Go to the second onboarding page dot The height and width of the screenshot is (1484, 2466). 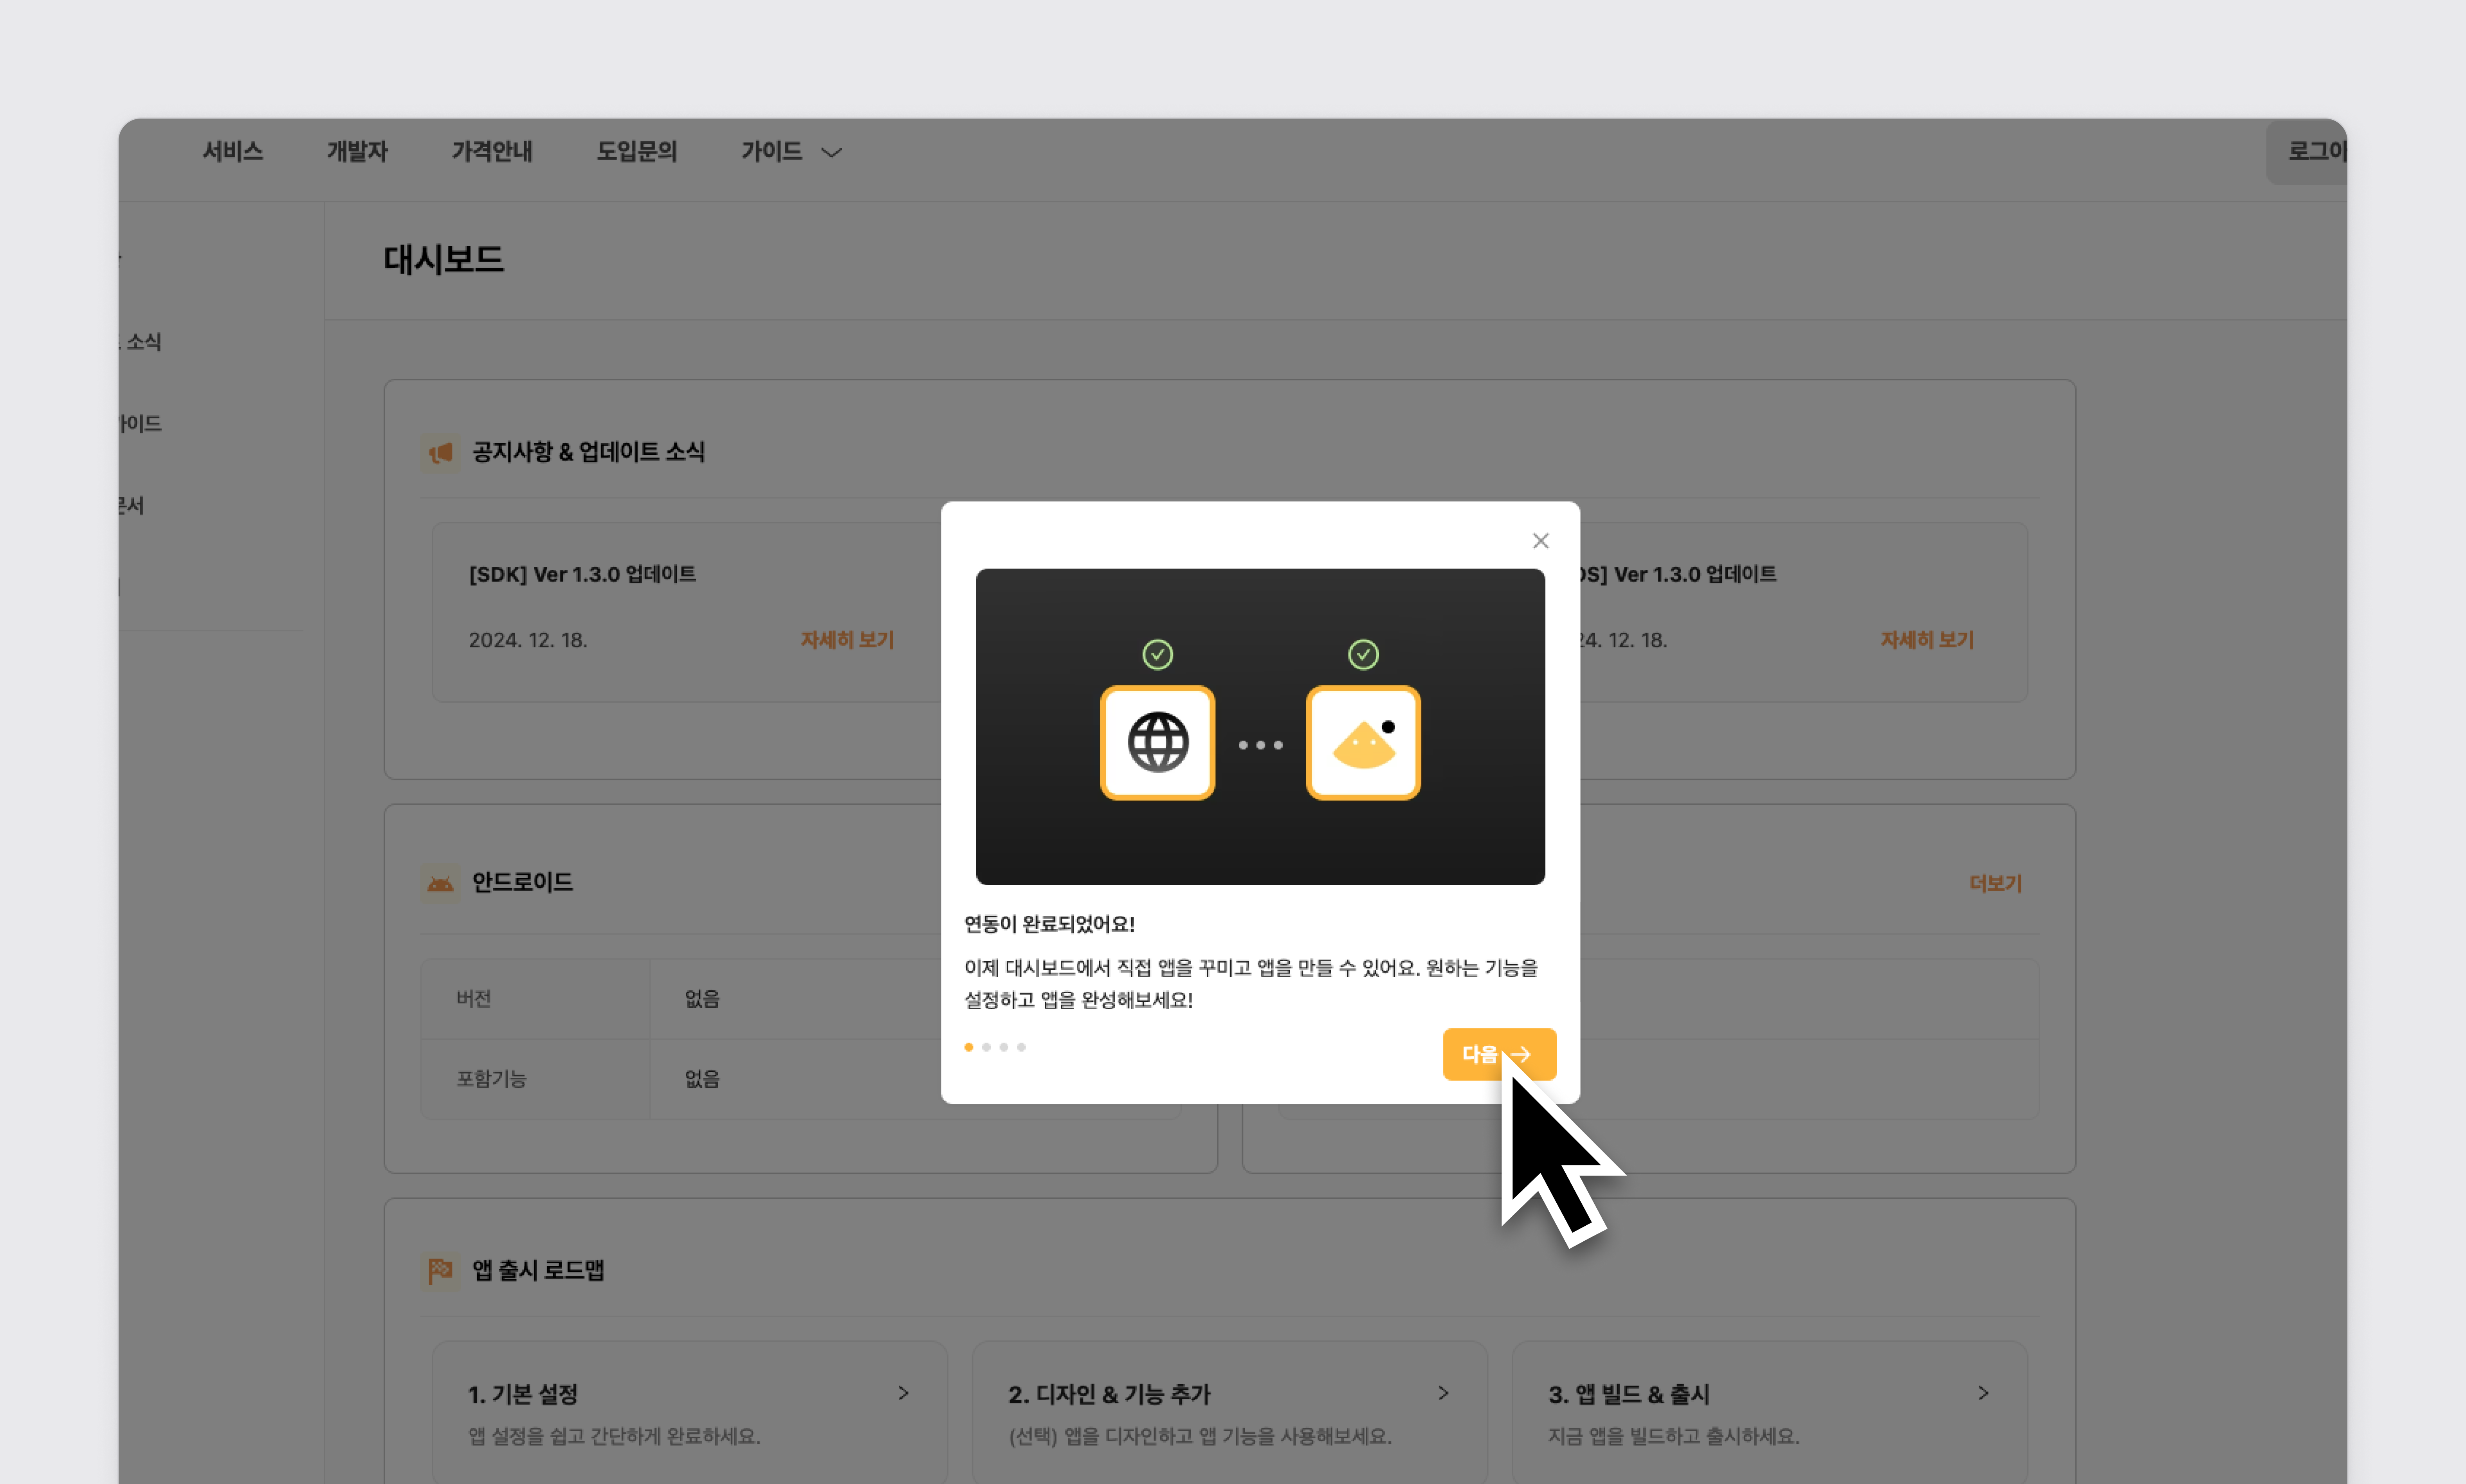point(986,1047)
